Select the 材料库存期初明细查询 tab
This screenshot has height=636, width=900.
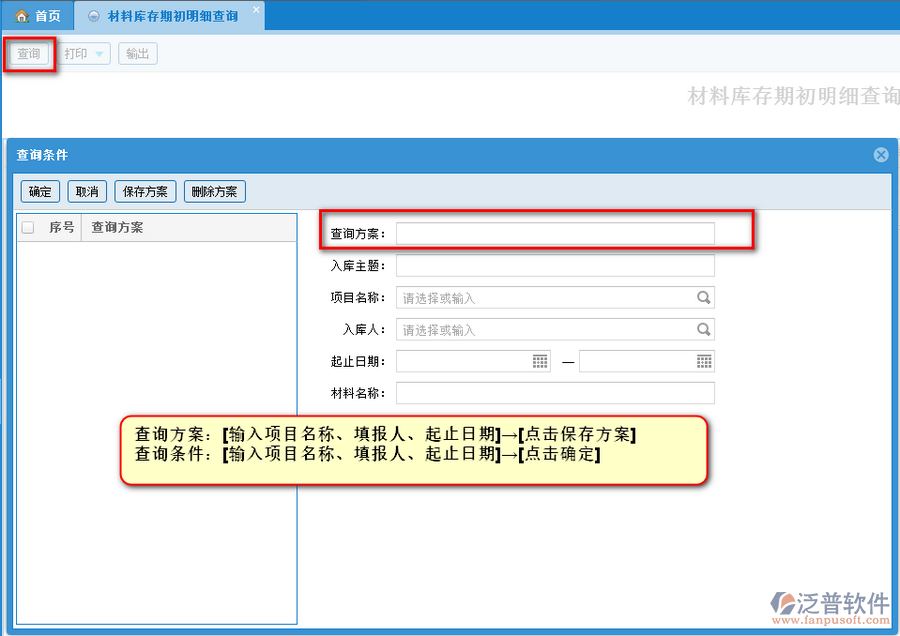click(x=170, y=15)
